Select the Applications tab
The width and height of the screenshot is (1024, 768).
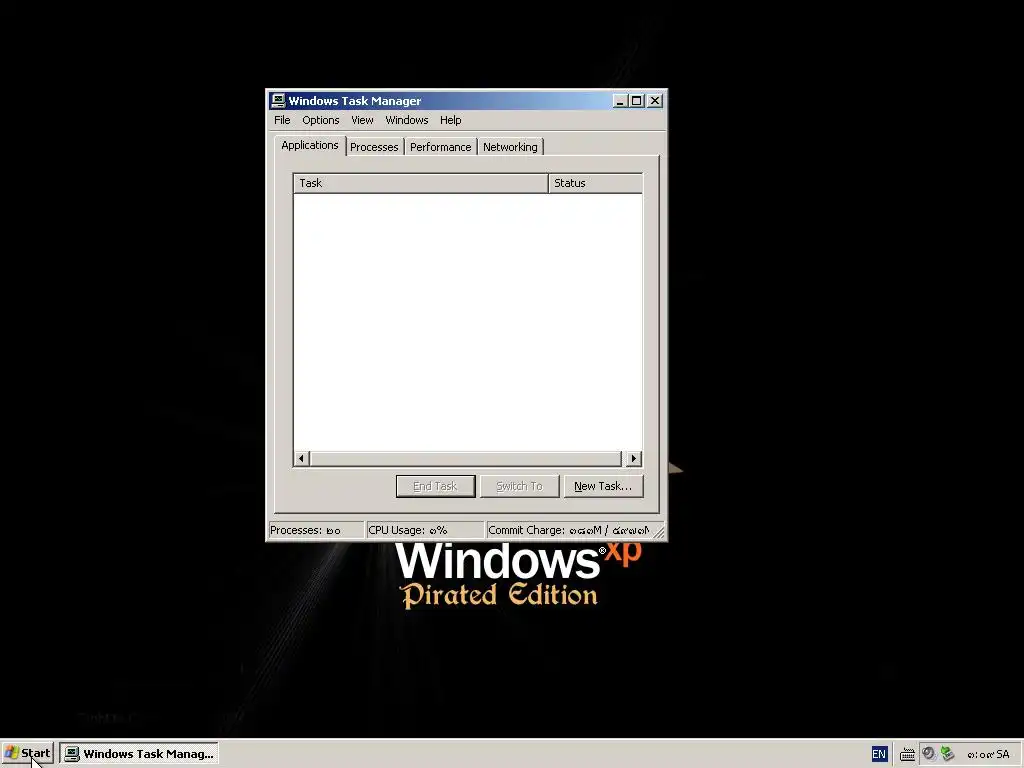click(310, 146)
